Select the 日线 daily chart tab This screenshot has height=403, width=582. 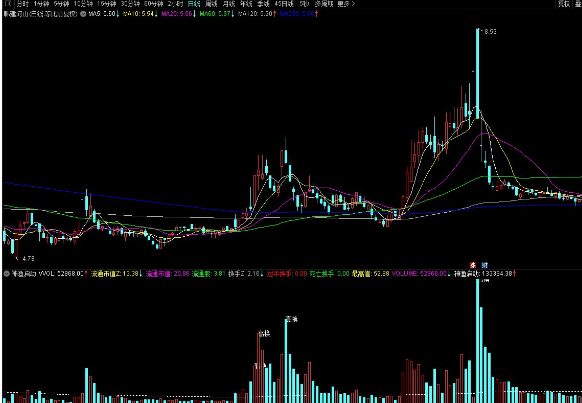tap(194, 4)
